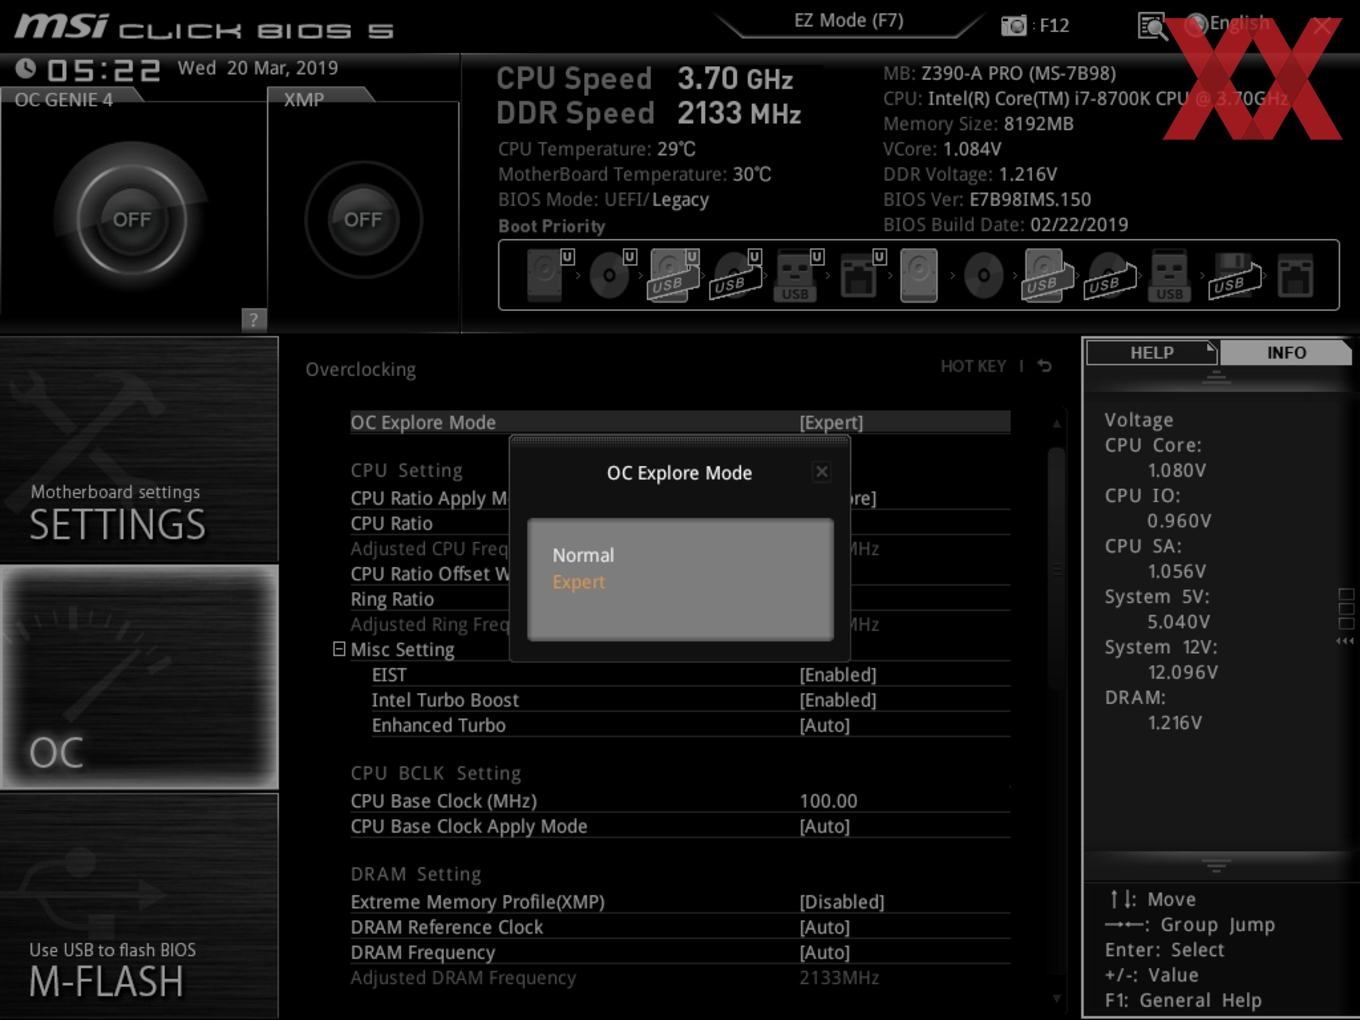
Task: Change Intel Turbo Boost [Enabled] value
Action: click(838, 700)
